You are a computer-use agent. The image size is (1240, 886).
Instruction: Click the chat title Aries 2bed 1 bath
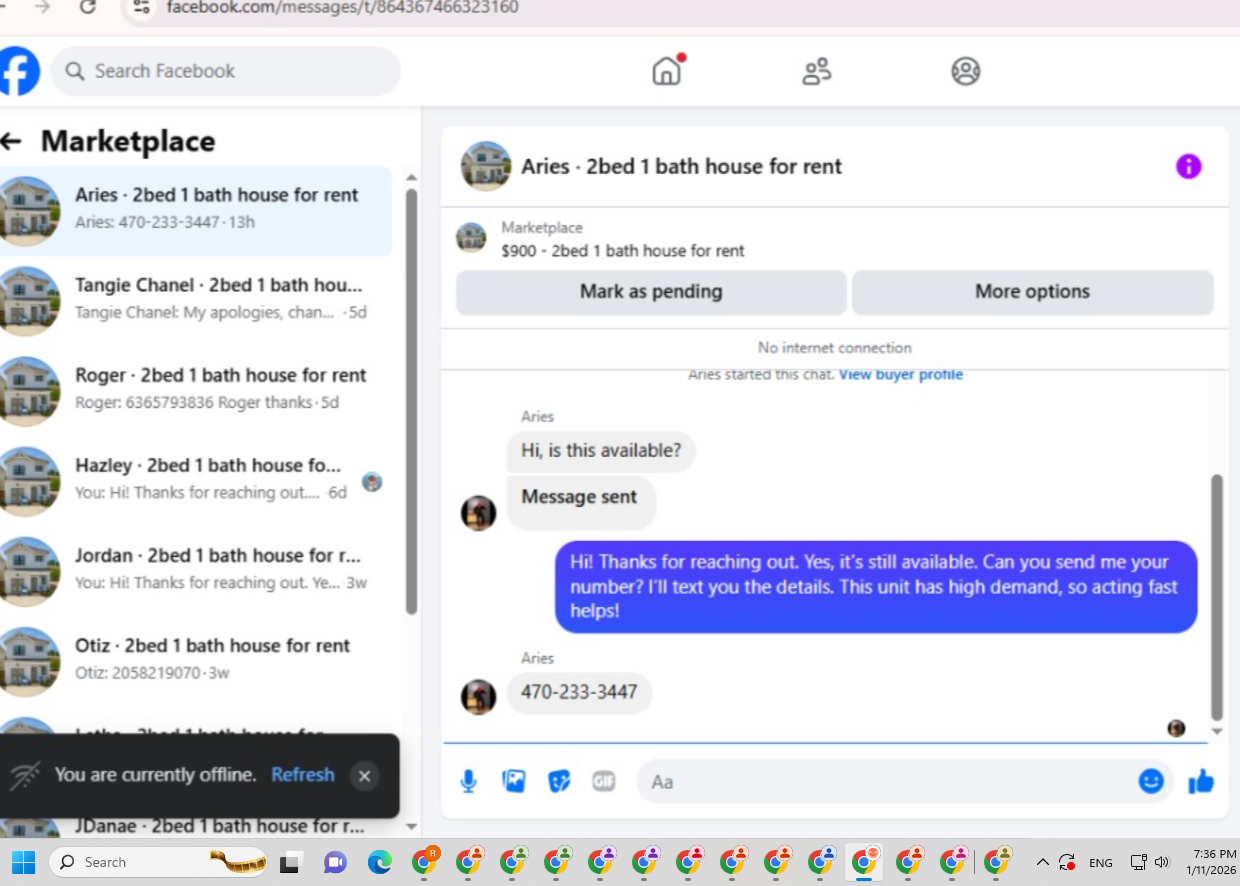(x=681, y=167)
